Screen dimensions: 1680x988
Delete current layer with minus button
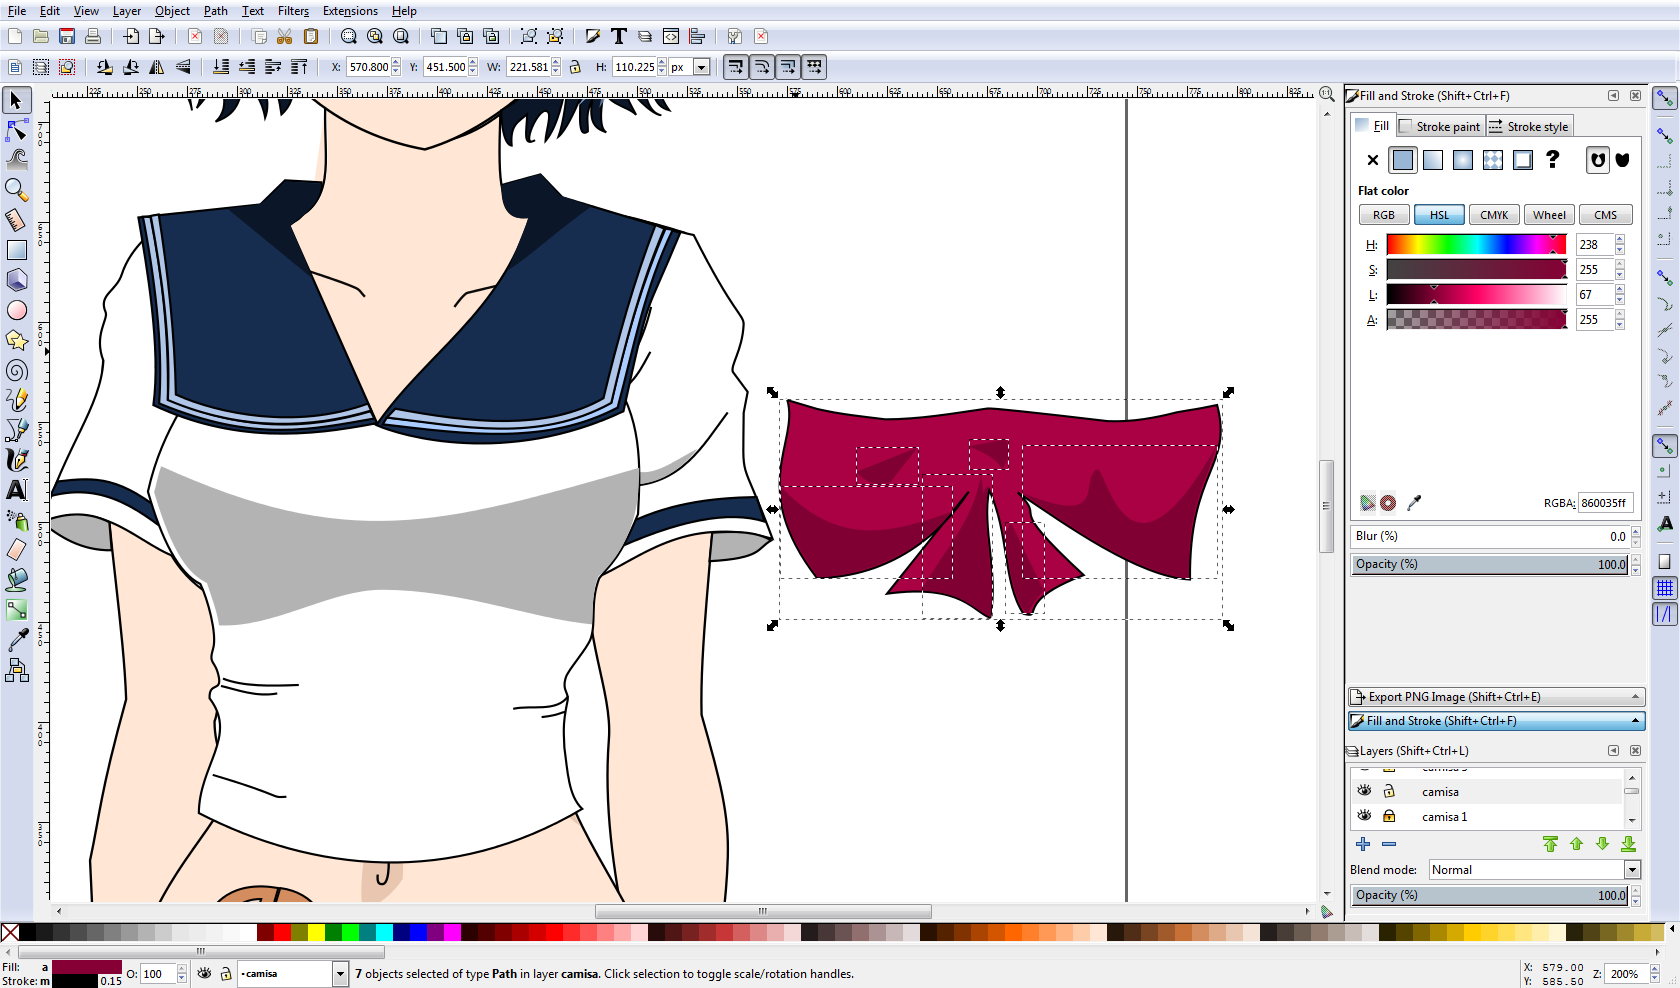point(1389,844)
